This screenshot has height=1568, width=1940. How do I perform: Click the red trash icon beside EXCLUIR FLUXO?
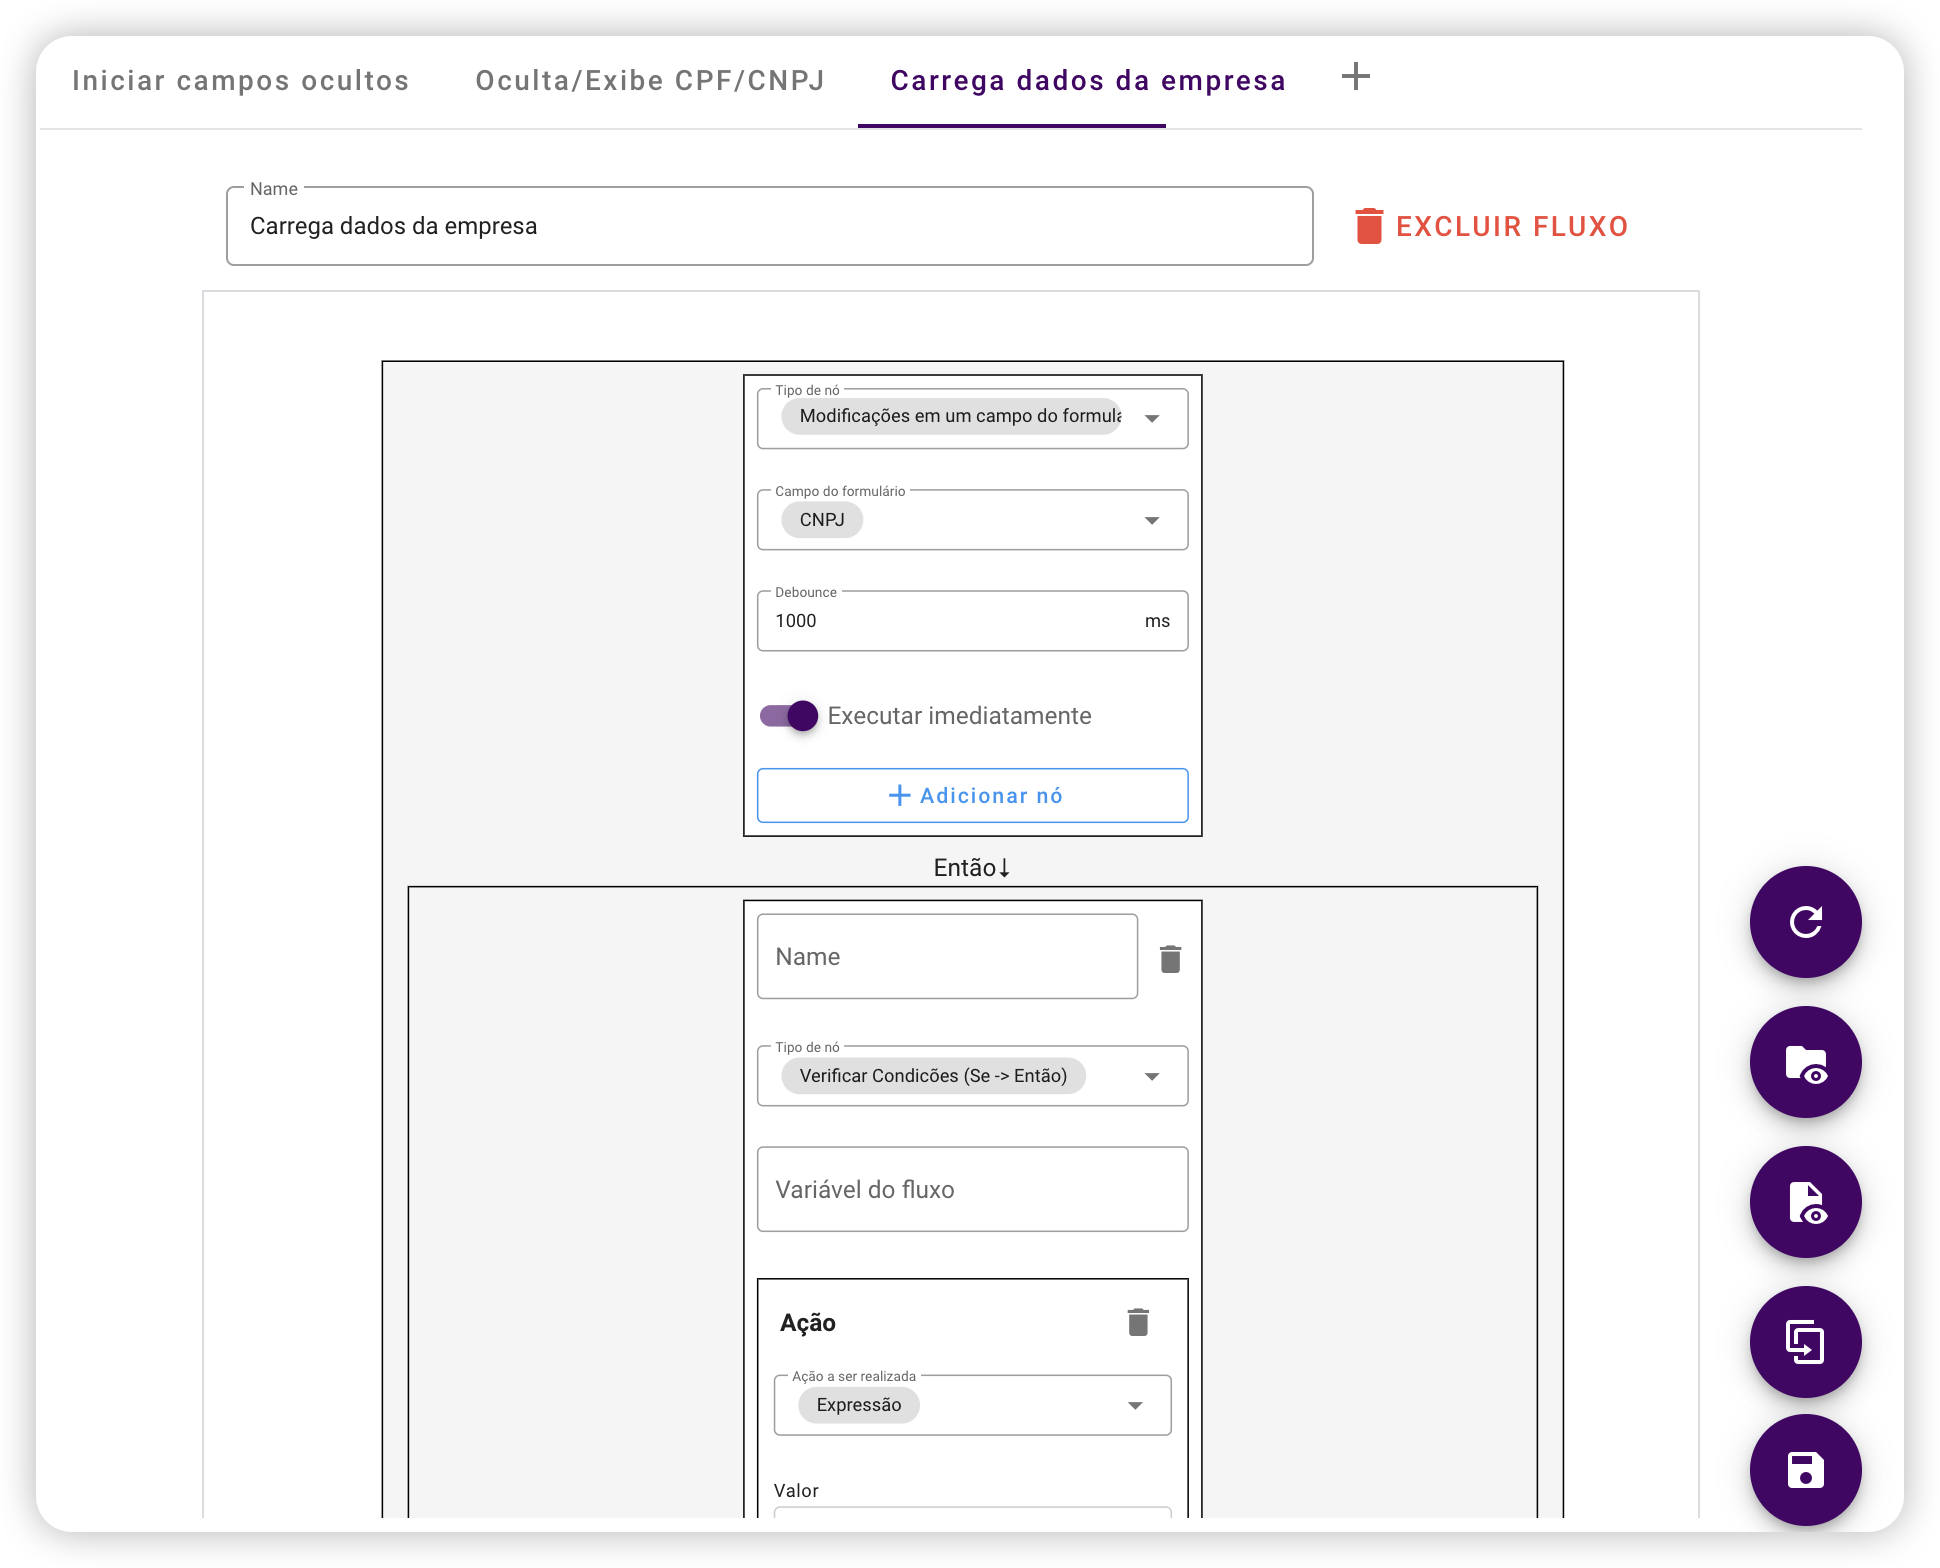[1369, 226]
